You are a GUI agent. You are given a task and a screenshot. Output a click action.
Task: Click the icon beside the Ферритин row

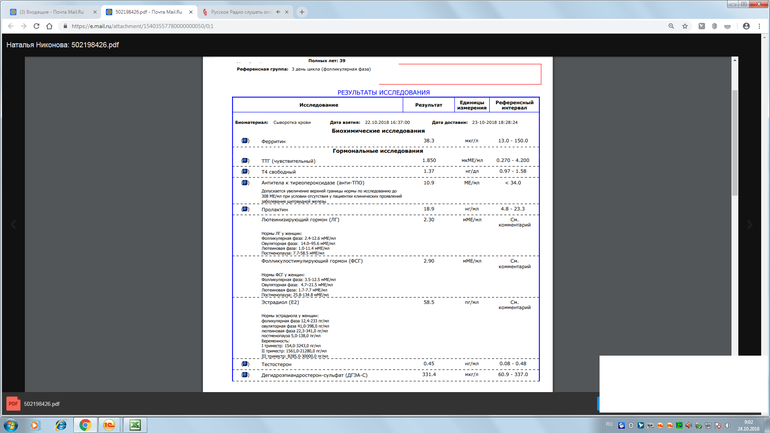[245, 141]
